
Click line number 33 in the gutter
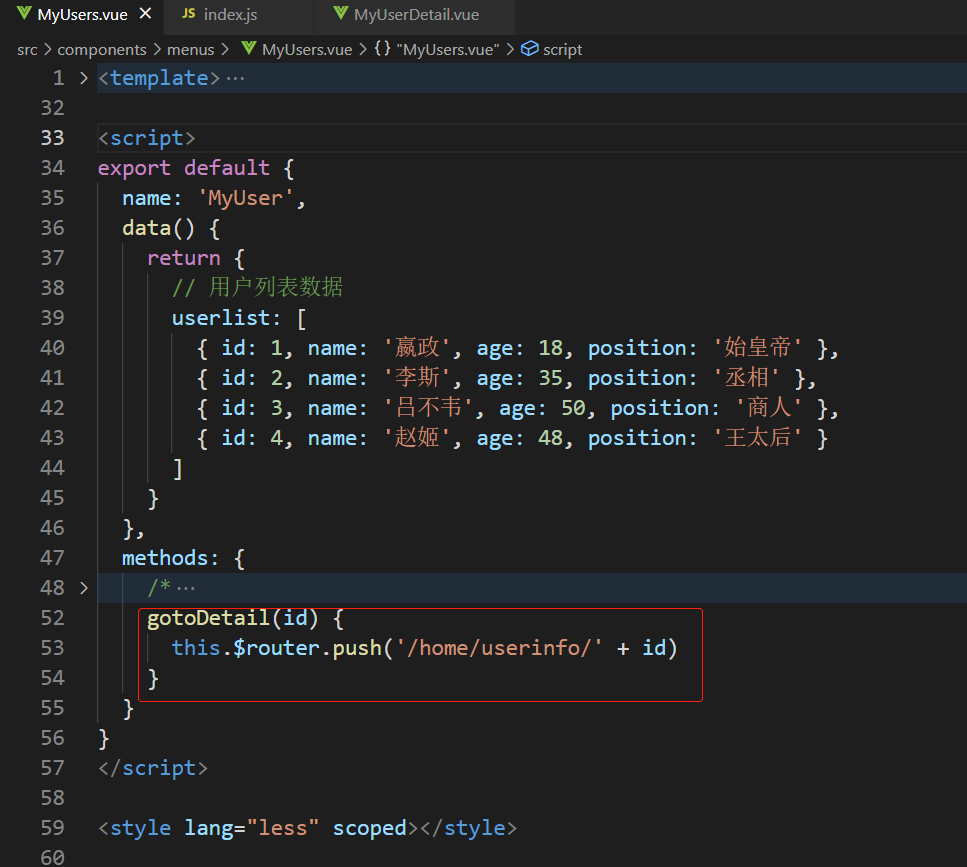pyautogui.click(x=52, y=138)
